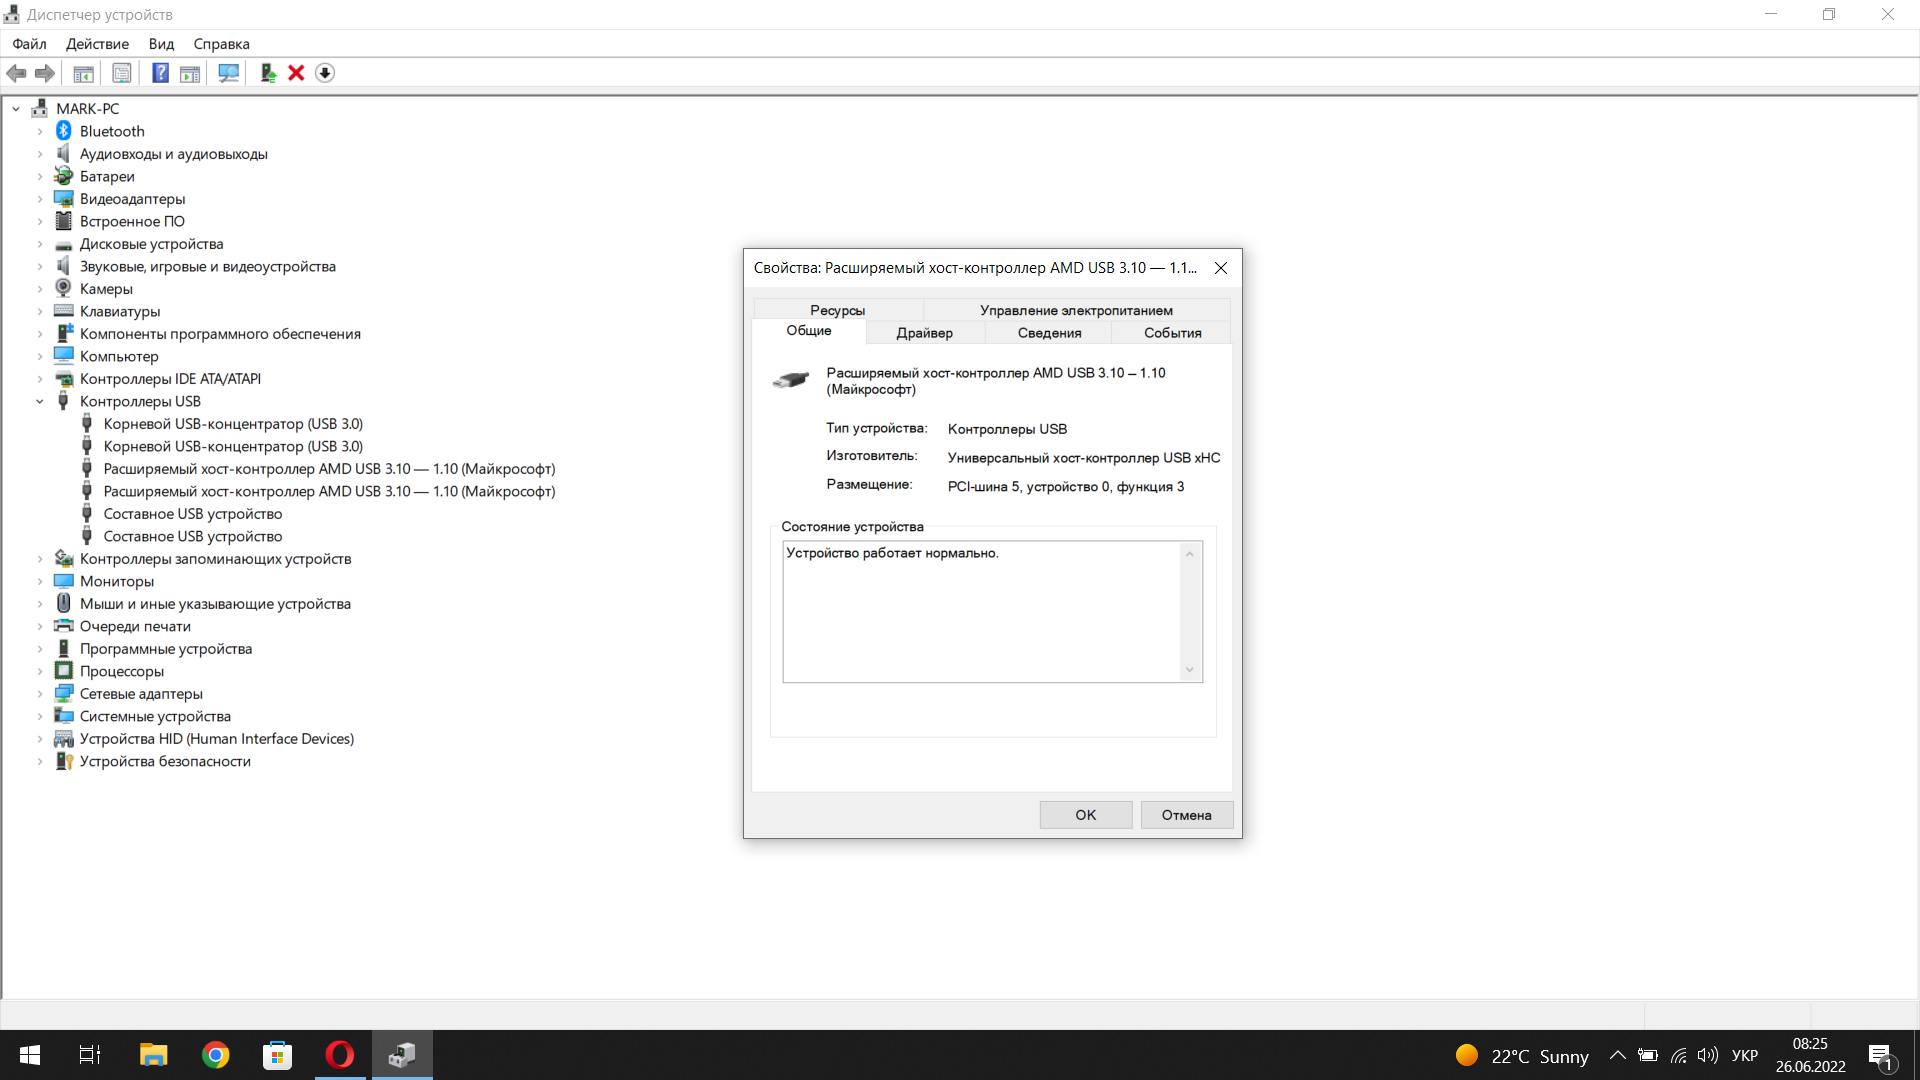Viewport: 1920px width, 1080px height.
Task: Switch to the Драйвер tab
Action: [x=924, y=333]
